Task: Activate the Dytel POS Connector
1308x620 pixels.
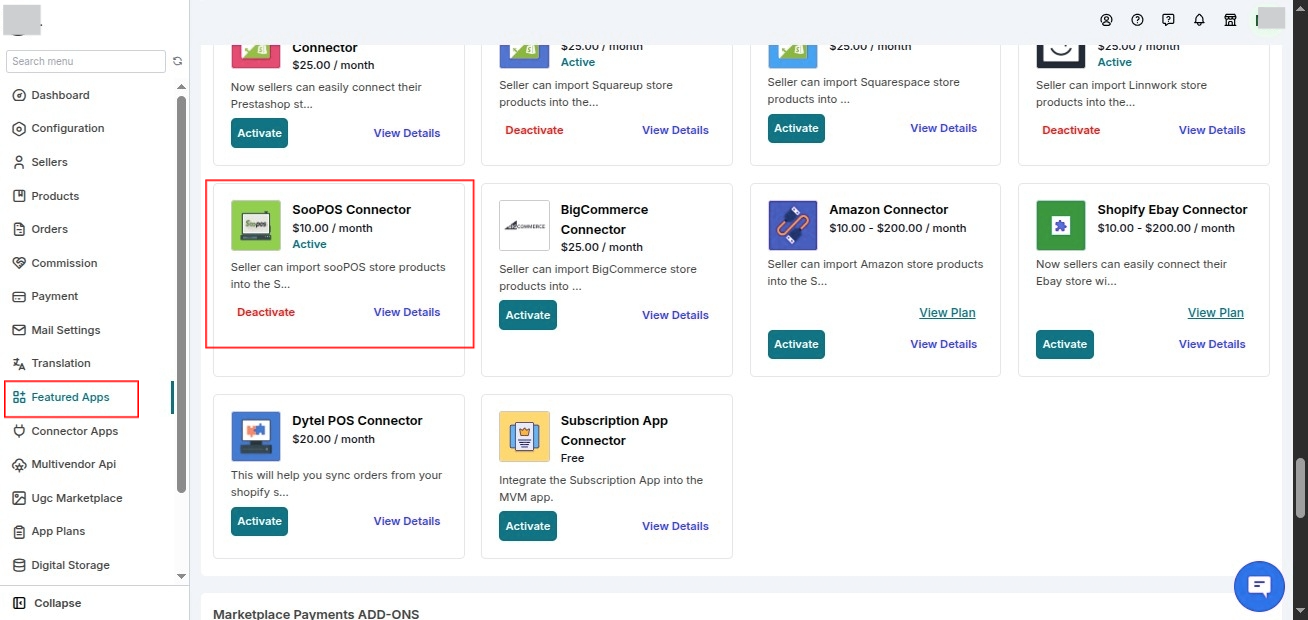Action: [260, 521]
